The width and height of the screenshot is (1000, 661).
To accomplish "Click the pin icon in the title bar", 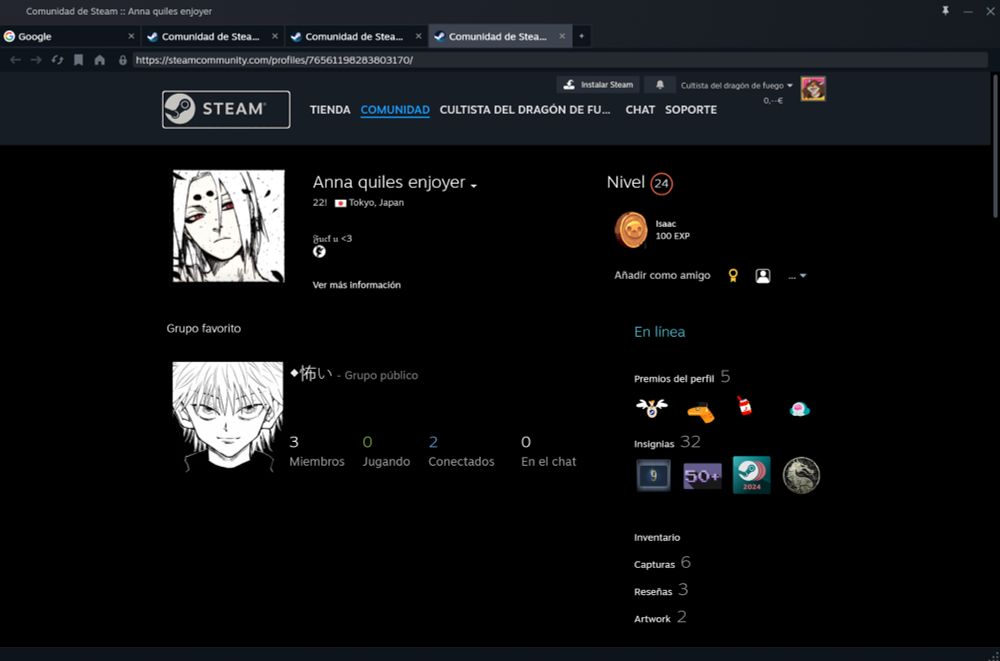I will click(945, 11).
